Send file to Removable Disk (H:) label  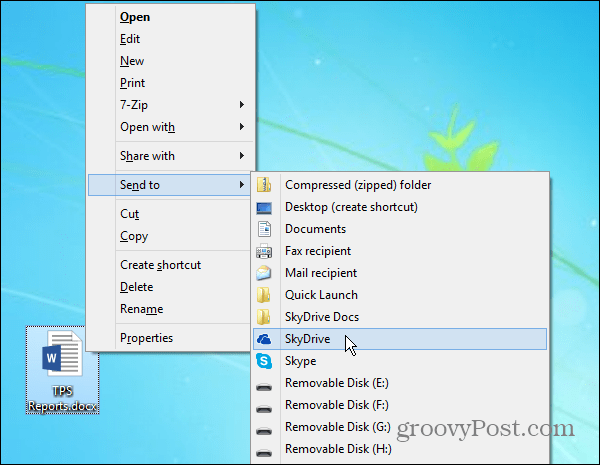tap(338, 449)
